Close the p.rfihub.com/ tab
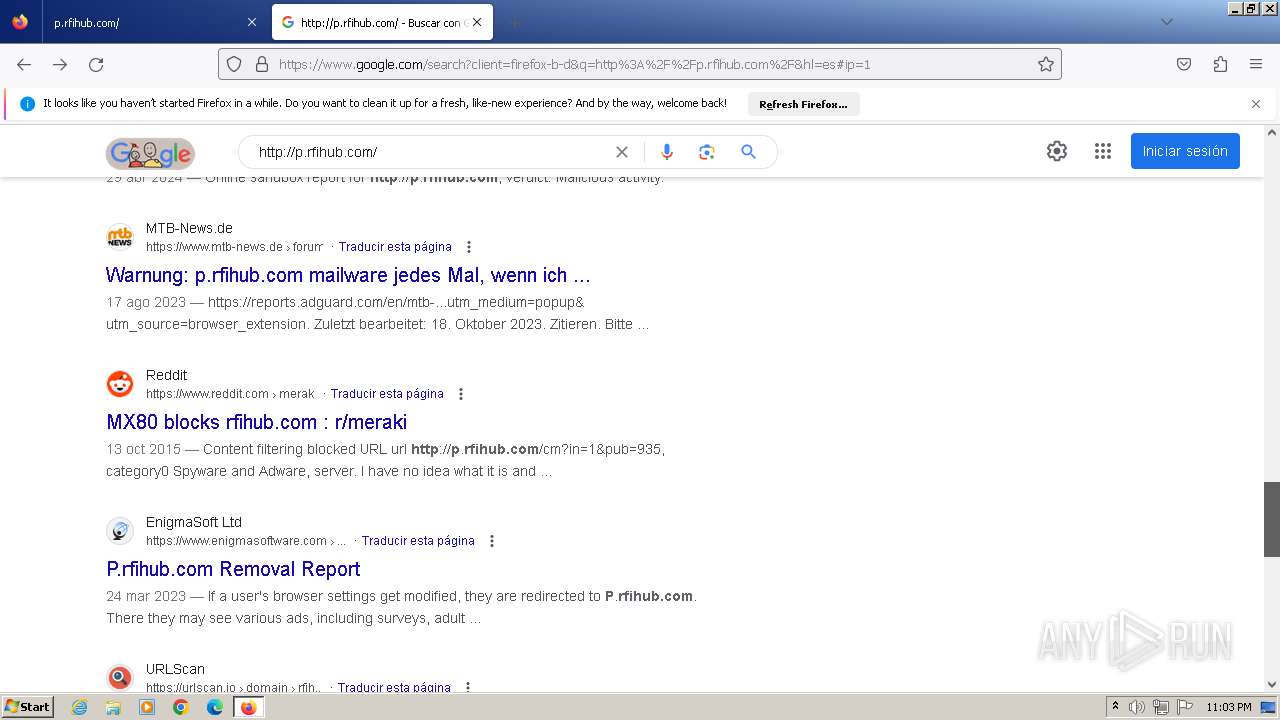Viewport: 1280px width, 720px height. click(x=251, y=22)
